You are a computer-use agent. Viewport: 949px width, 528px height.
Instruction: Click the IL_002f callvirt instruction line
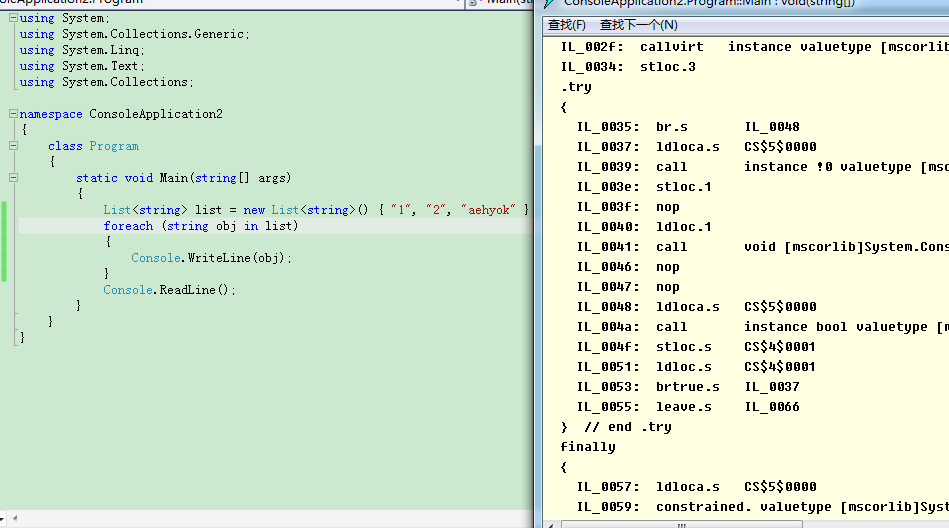(755, 47)
